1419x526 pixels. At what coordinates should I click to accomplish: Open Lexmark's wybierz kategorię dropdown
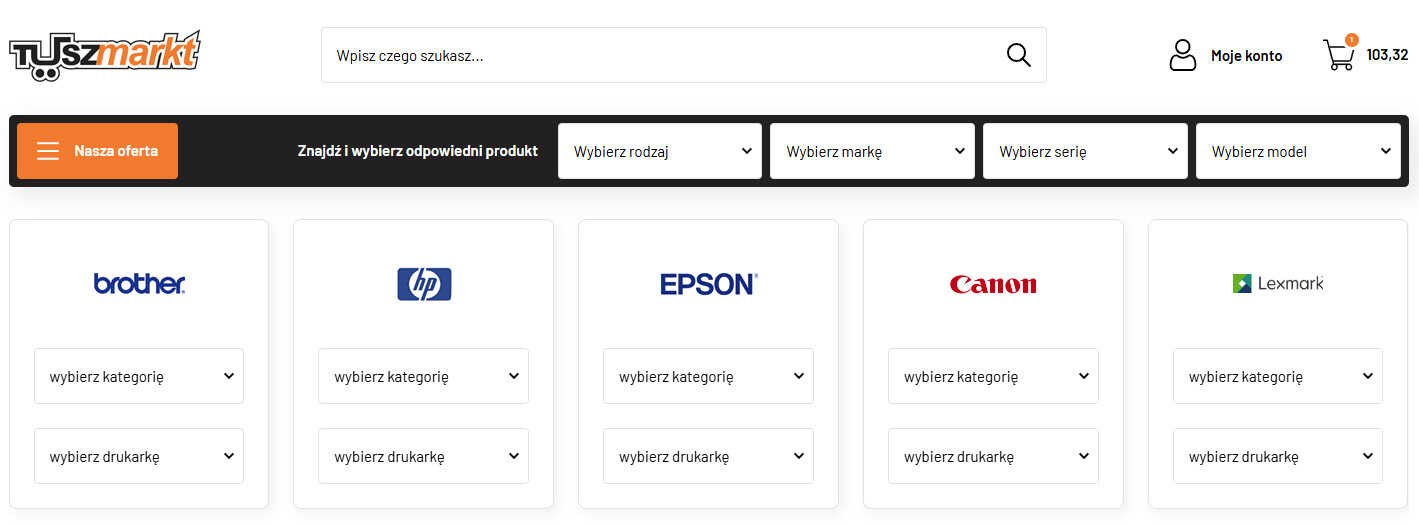coord(1278,376)
